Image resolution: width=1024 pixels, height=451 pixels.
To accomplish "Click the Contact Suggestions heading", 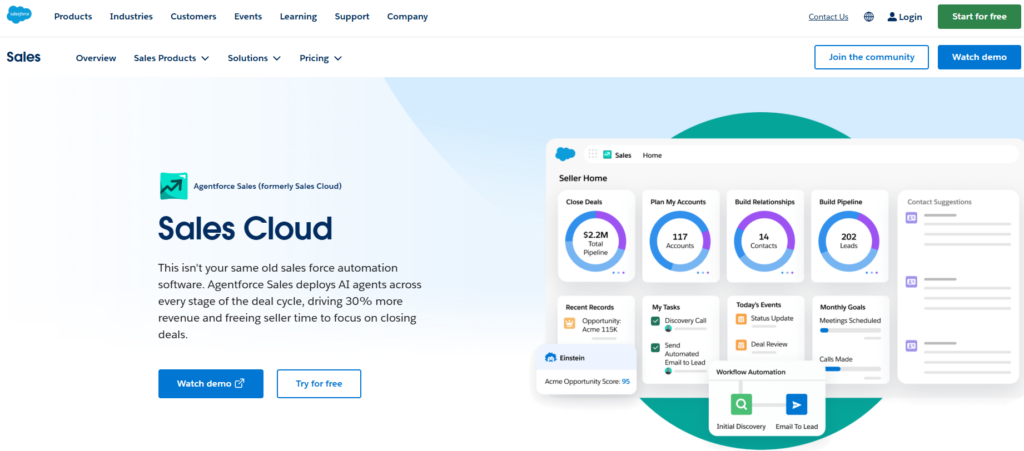I will click(x=938, y=202).
